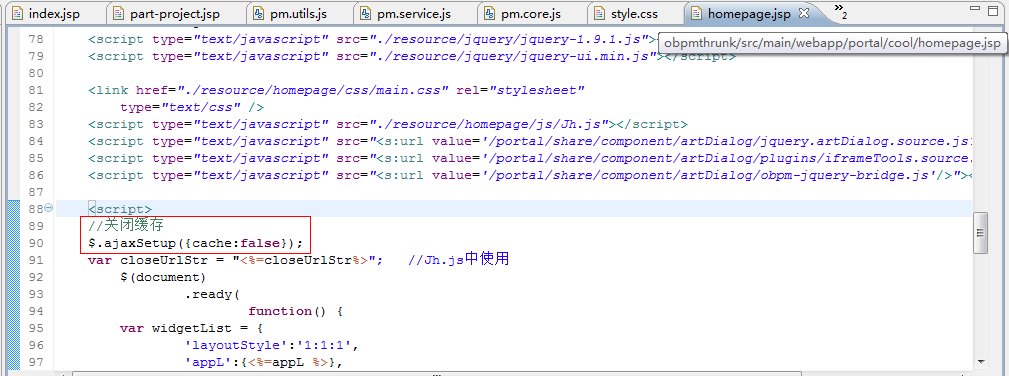Click the //Jh.js中使用 comment

pos(459,259)
